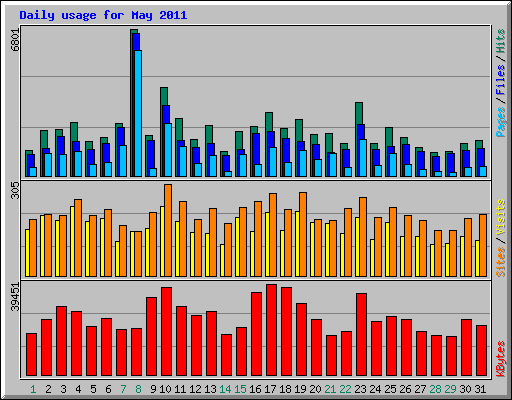Click the 39451 axis maximum label
The image size is (512, 400).
pyautogui.click(x=15, y=297)
